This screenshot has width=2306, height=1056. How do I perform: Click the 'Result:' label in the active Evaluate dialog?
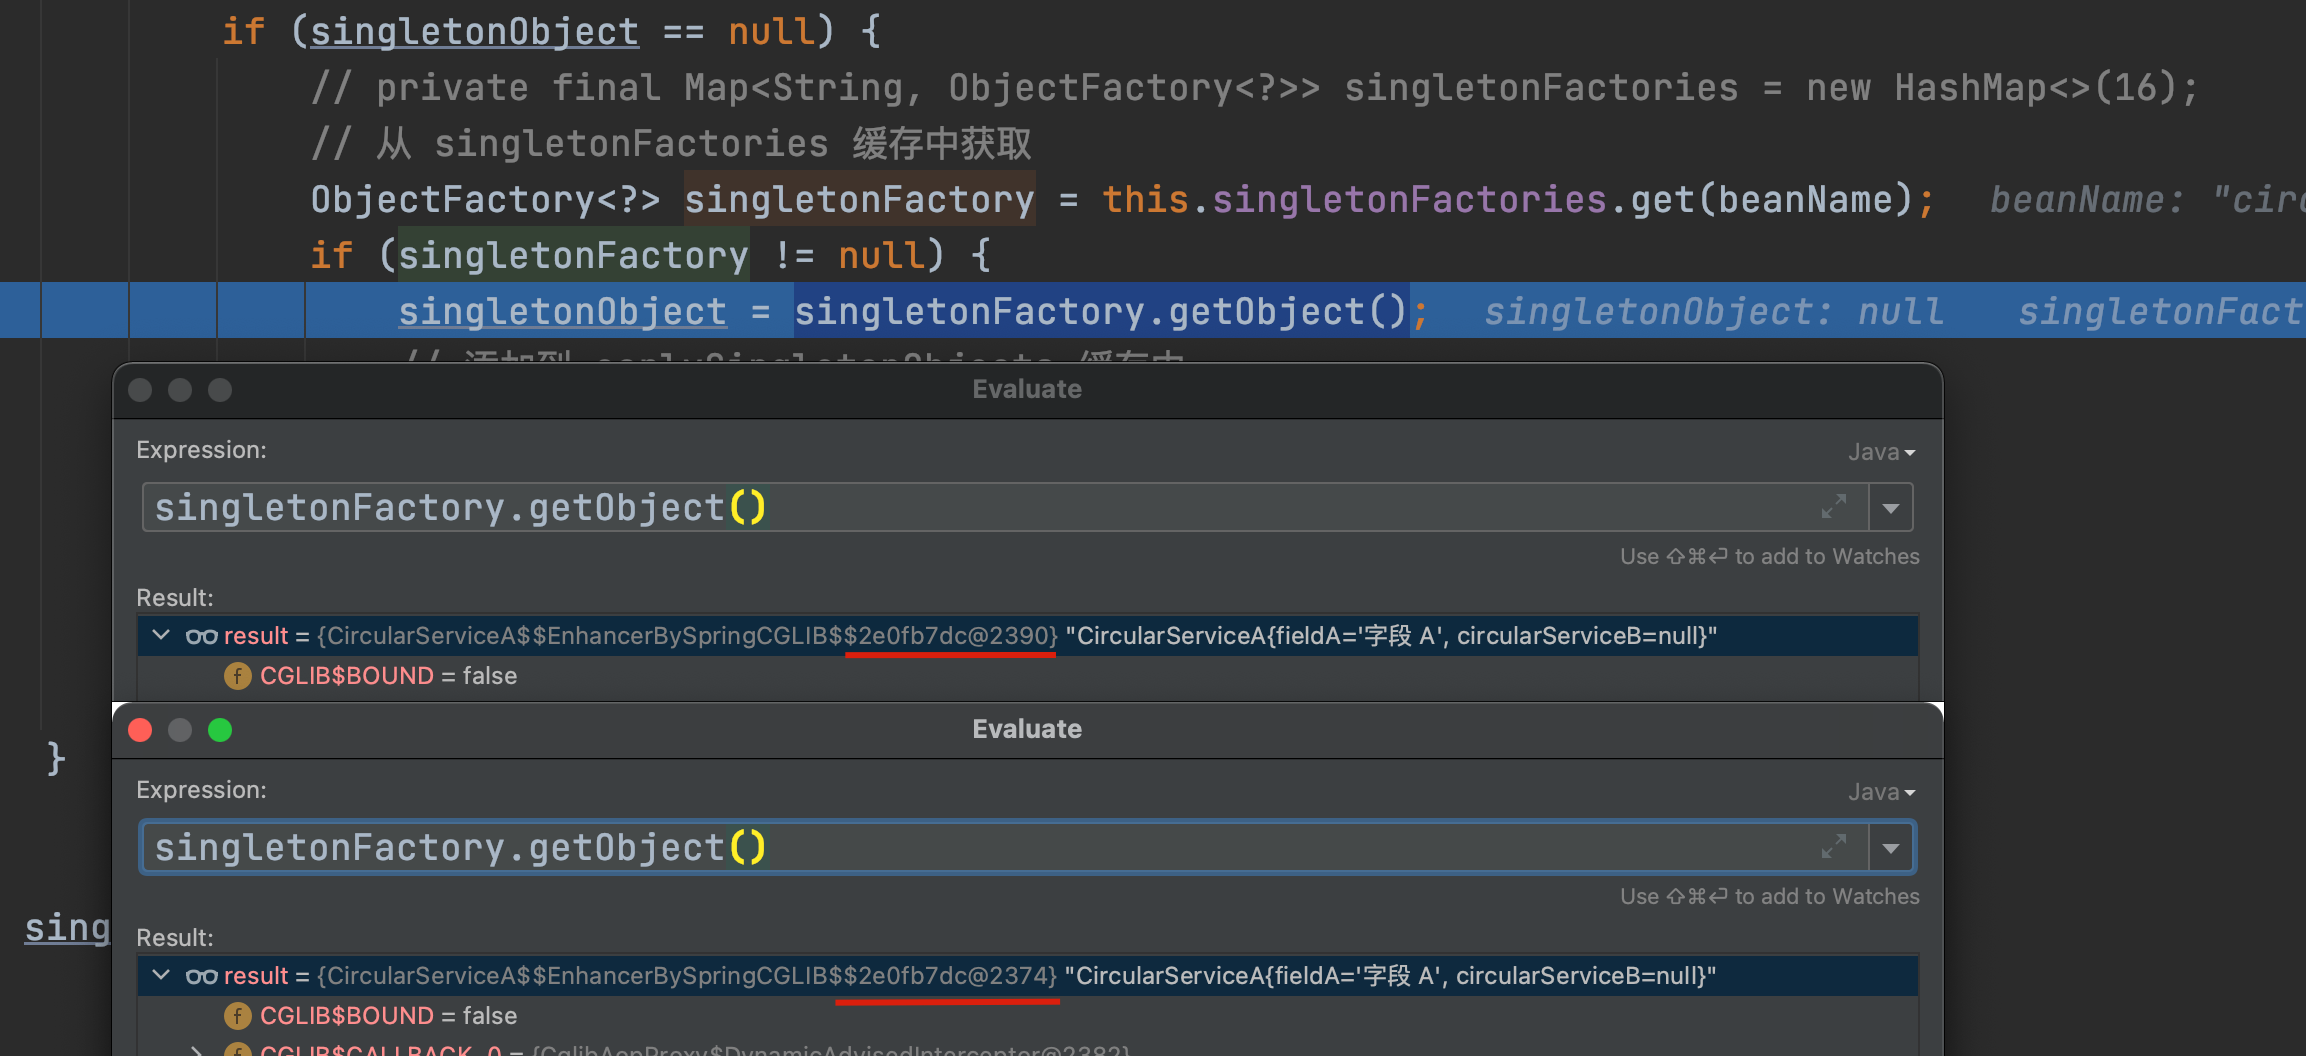point(175,938)
